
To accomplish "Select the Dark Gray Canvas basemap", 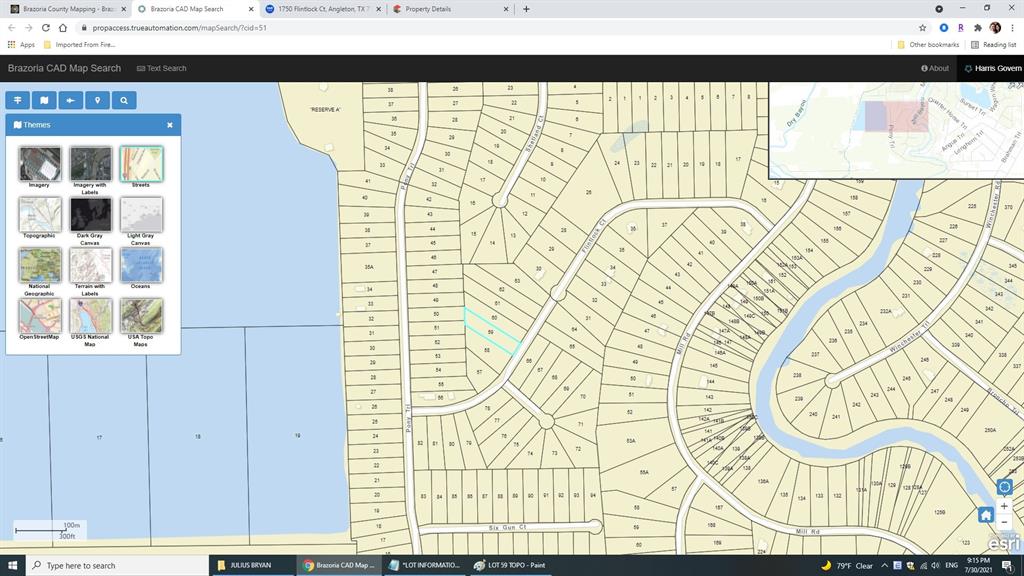I will [90, 214].
